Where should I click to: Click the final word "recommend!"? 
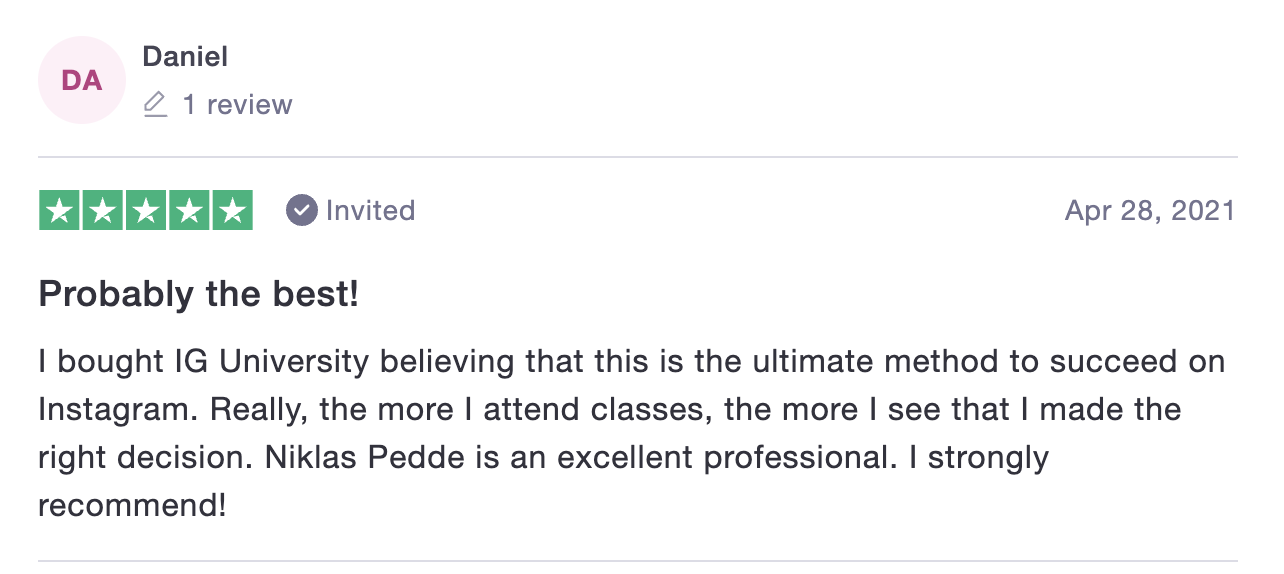pyautogui.click(x=132, y=506)
